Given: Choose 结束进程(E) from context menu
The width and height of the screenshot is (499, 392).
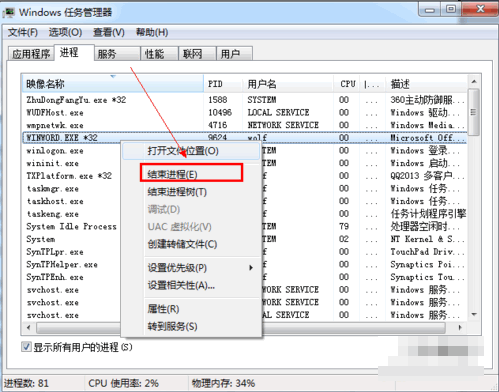Looking at the screenshot, I should [191, 173].
